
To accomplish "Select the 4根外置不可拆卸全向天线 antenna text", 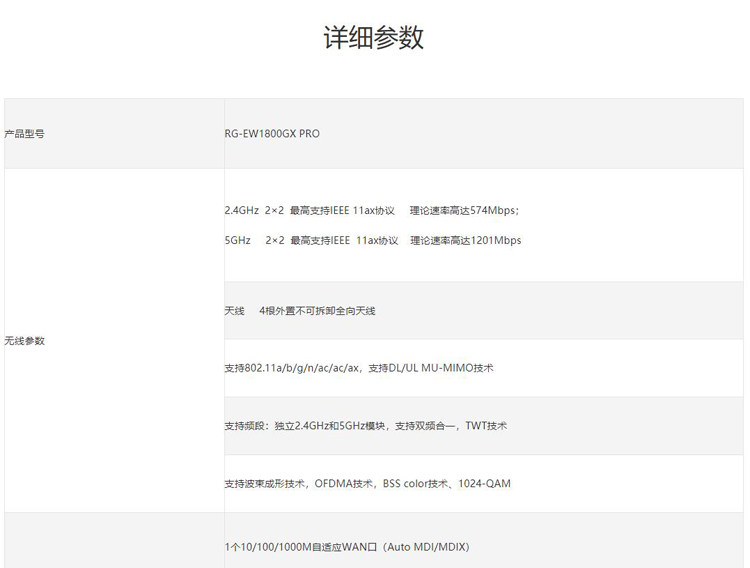I will click(317, 311).
